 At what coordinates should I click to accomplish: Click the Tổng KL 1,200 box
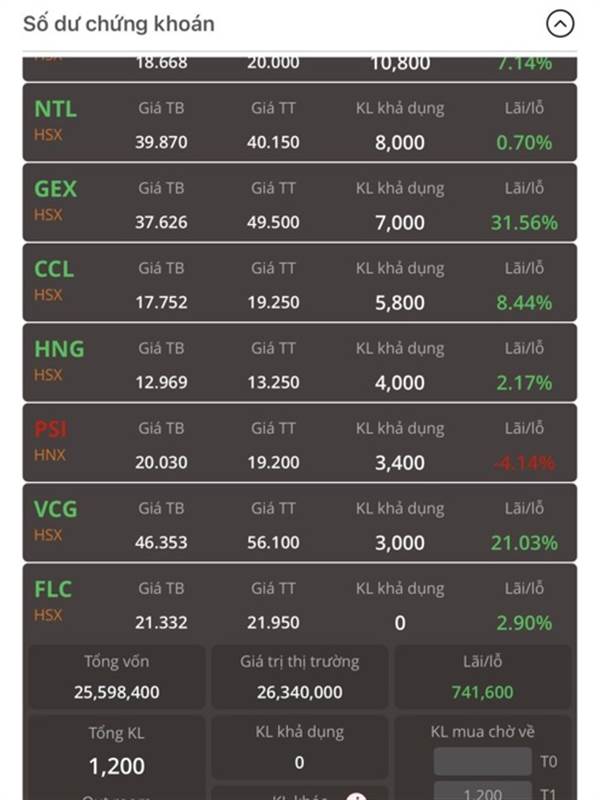tap(117, 751)
